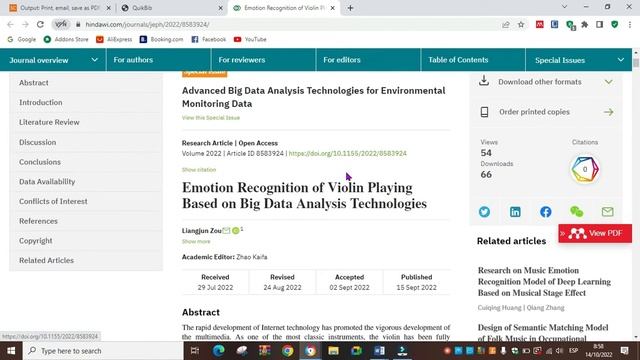Screen dimensions: 640x360
Task: Open YouTube bookmark
Action: pos(250,39)
